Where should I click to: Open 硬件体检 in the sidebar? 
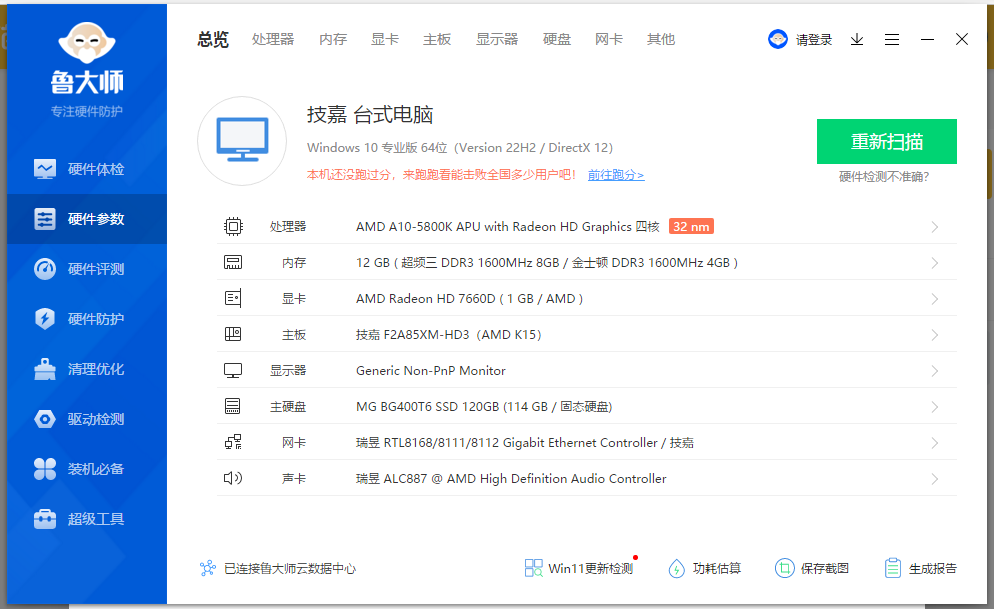click(87, 169)
